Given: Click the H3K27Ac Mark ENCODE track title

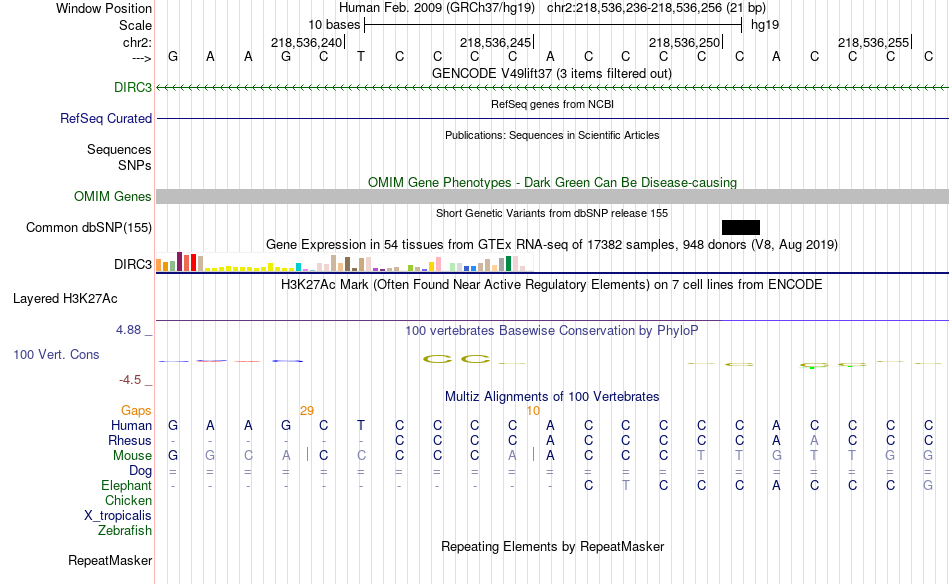Looking at the screenshot, I should pos(552,285).
